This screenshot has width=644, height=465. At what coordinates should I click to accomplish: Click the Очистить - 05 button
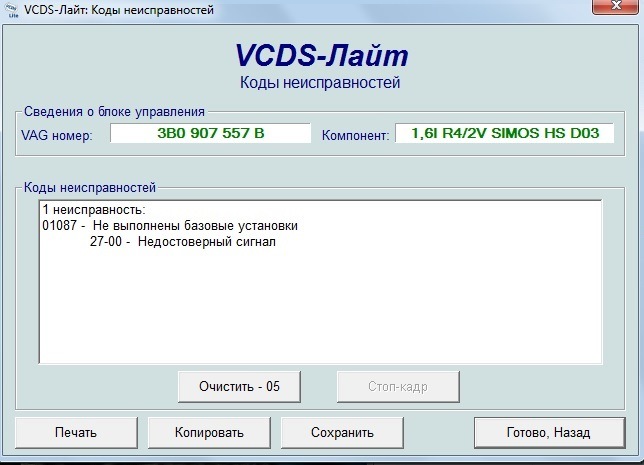[239, 387]
